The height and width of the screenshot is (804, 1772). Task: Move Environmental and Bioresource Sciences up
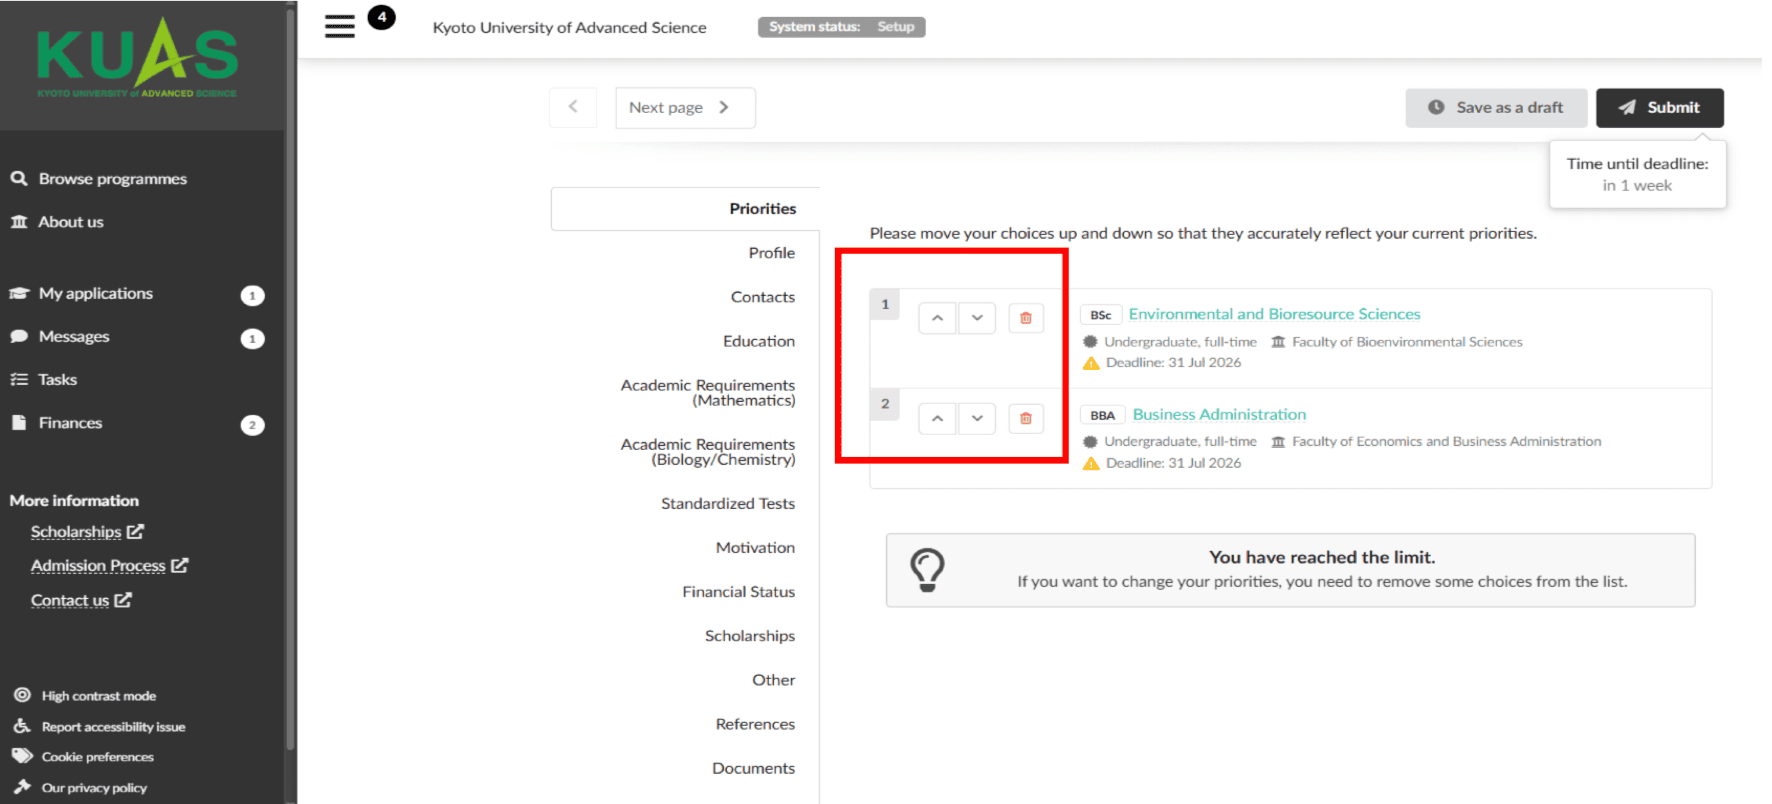[x=937, y=318]
